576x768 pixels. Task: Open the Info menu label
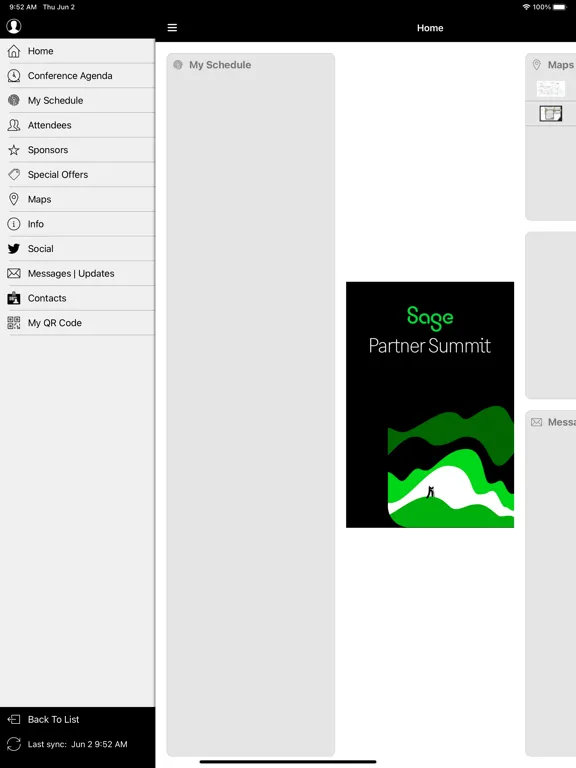(36, 224)
